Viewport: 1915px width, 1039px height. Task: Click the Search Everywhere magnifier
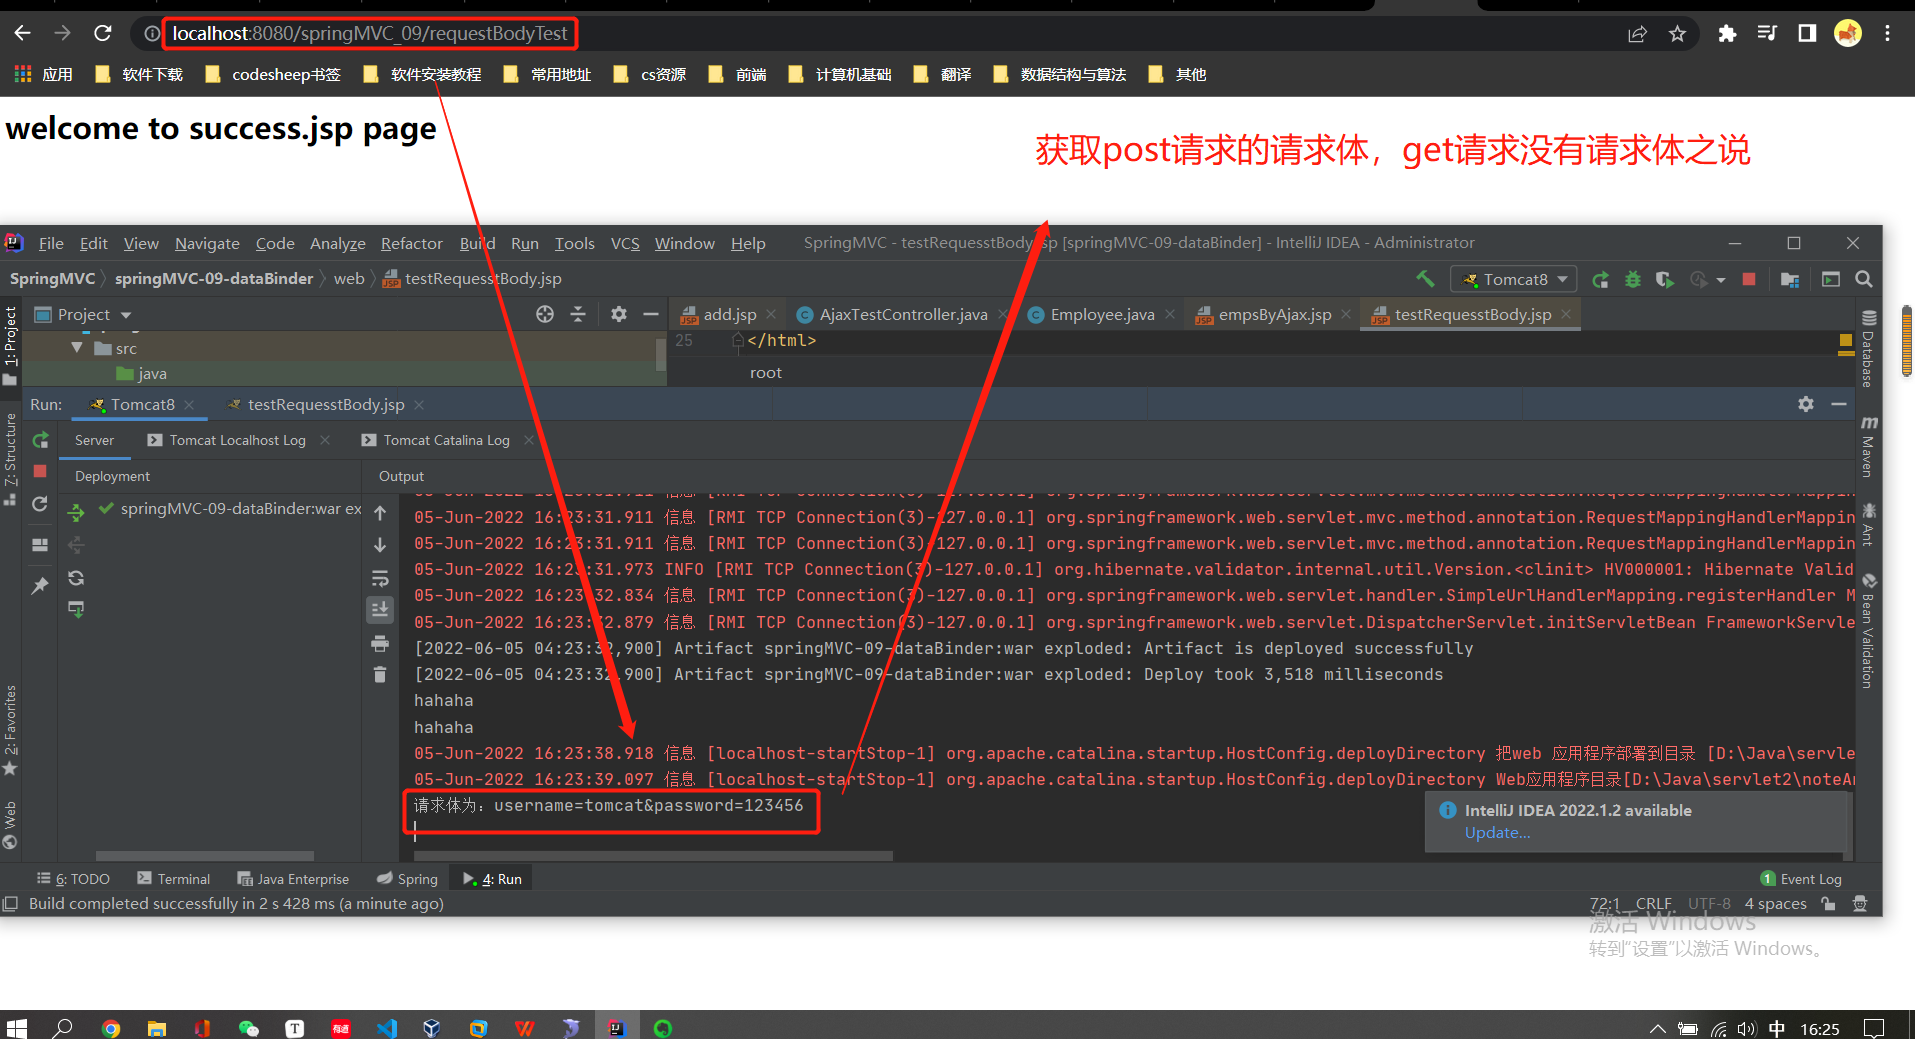pos(1864,279)
